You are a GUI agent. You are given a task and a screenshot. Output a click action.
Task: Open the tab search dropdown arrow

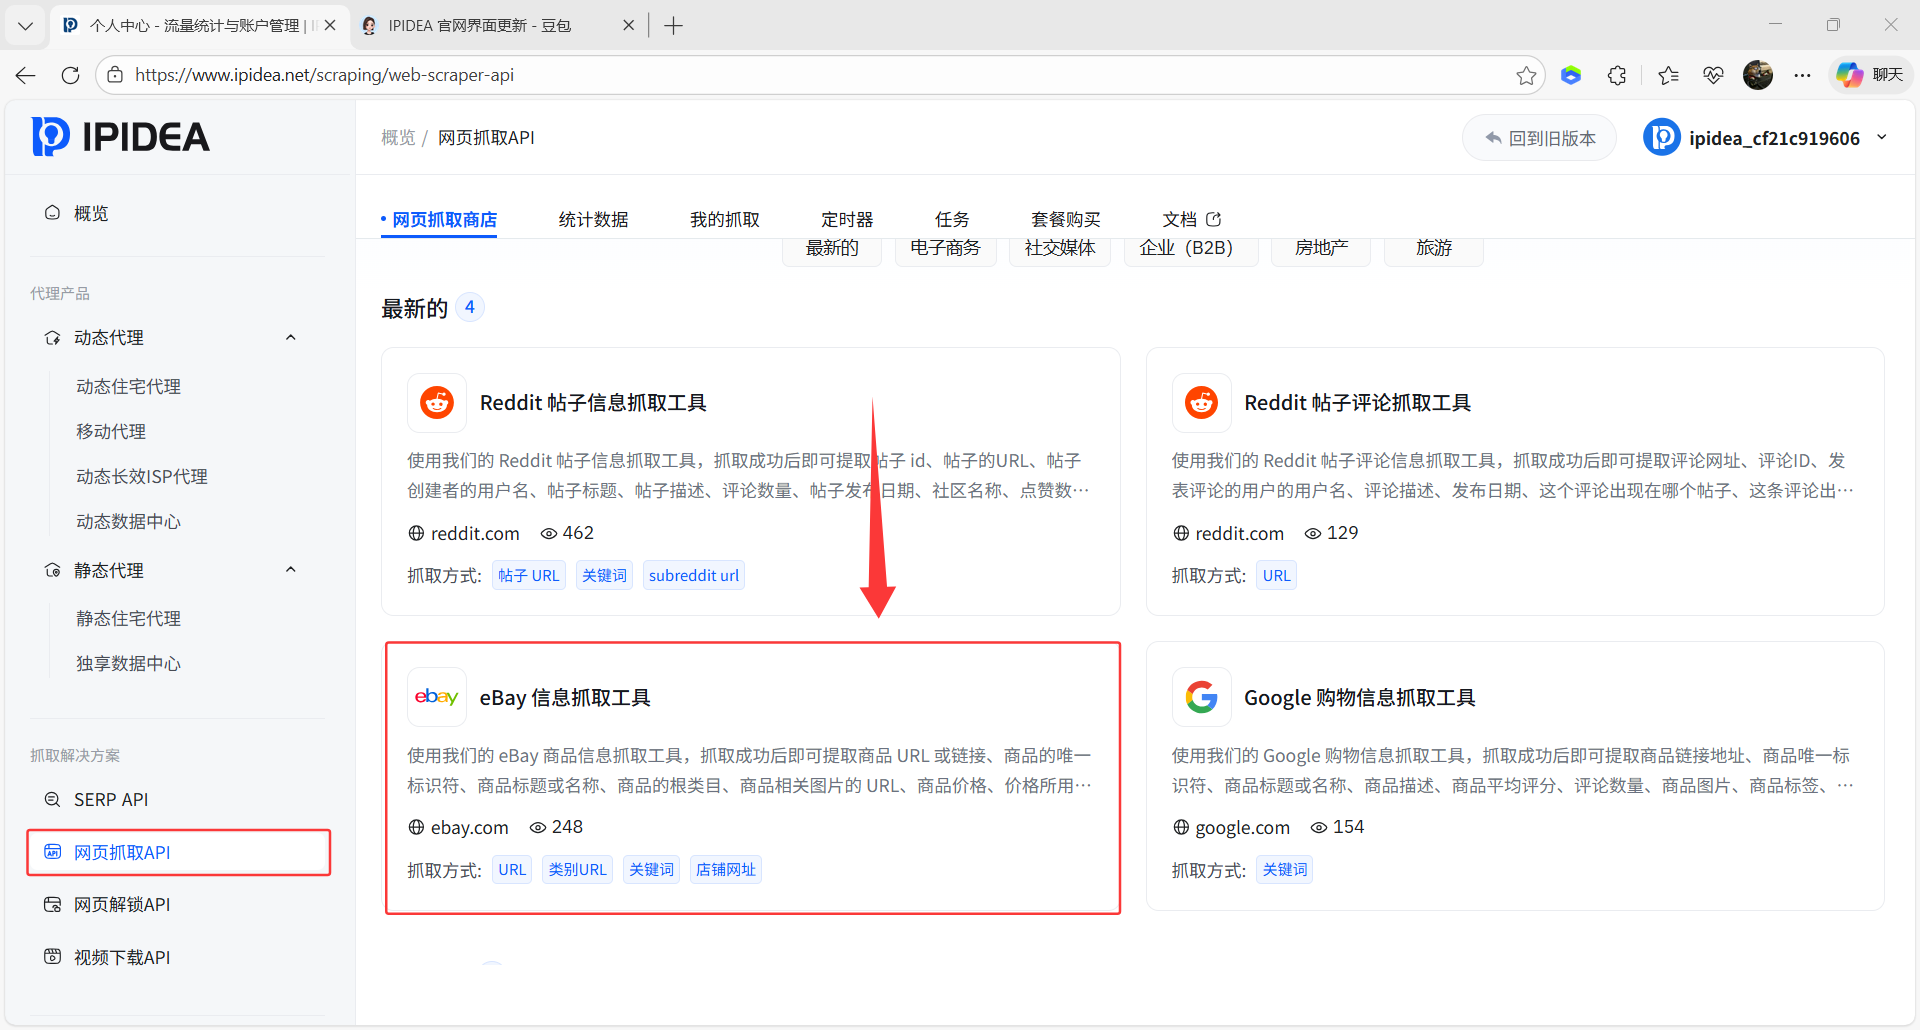coord(25,26)
